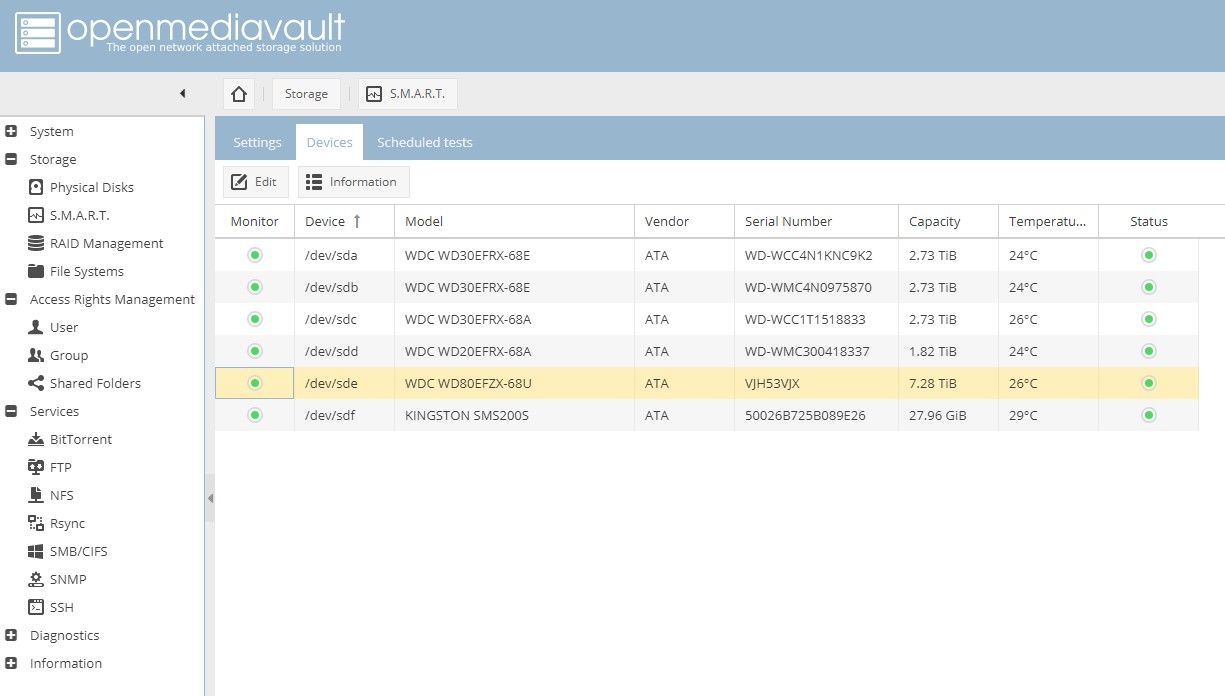Image resolution: width=1225 pixels, height=696 pixels.
Task: Sort by the Device column header
Action: click(344, 221)
